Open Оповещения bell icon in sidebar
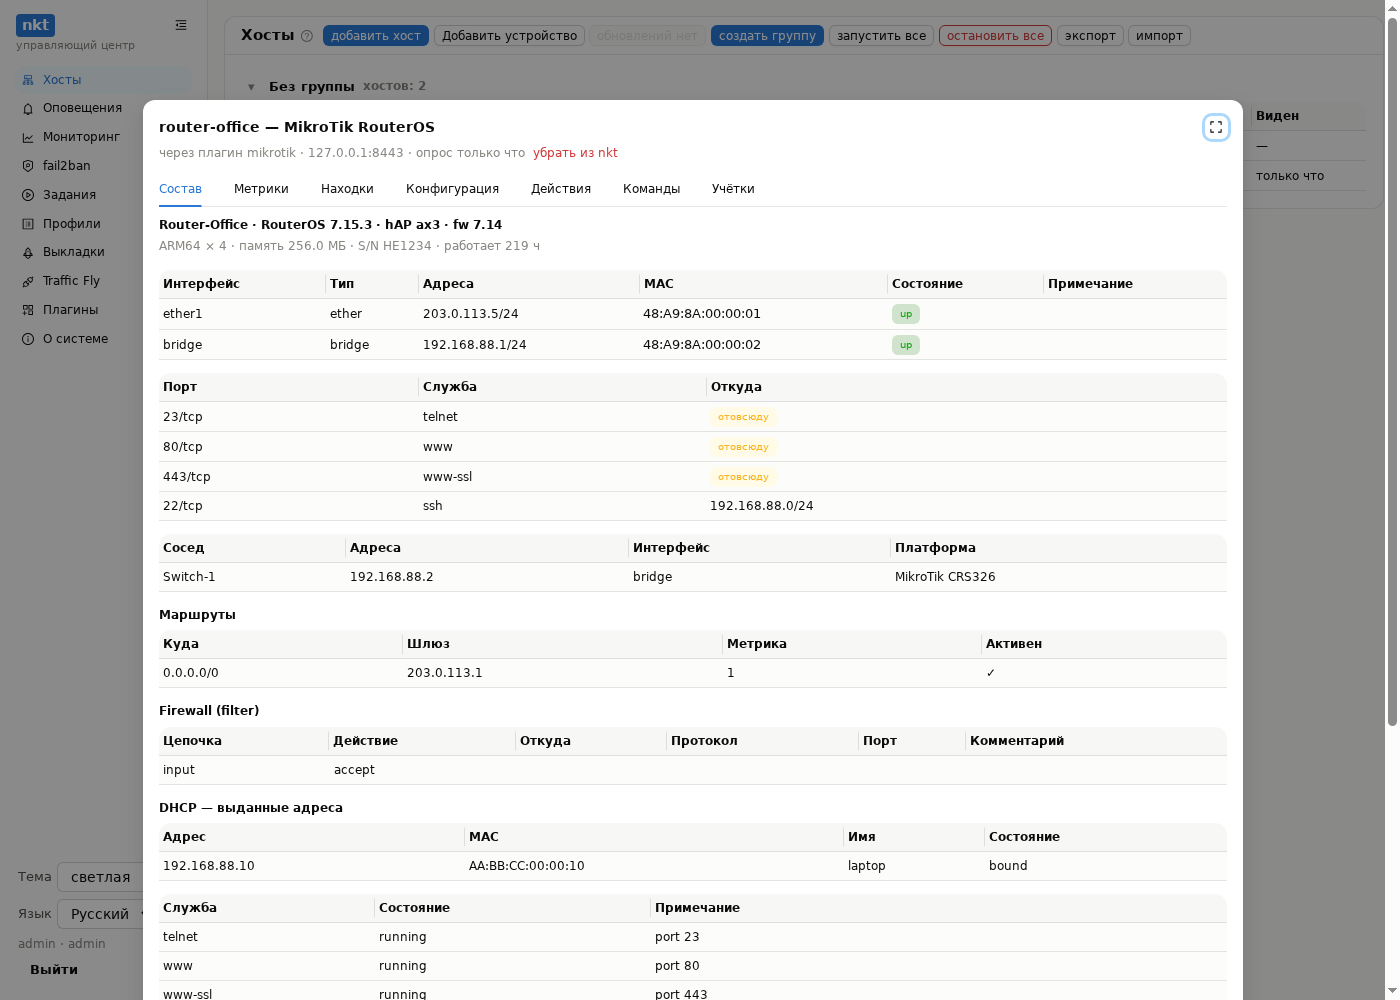The width and height of the screenshot is (1400, 1000). (28, 108)
